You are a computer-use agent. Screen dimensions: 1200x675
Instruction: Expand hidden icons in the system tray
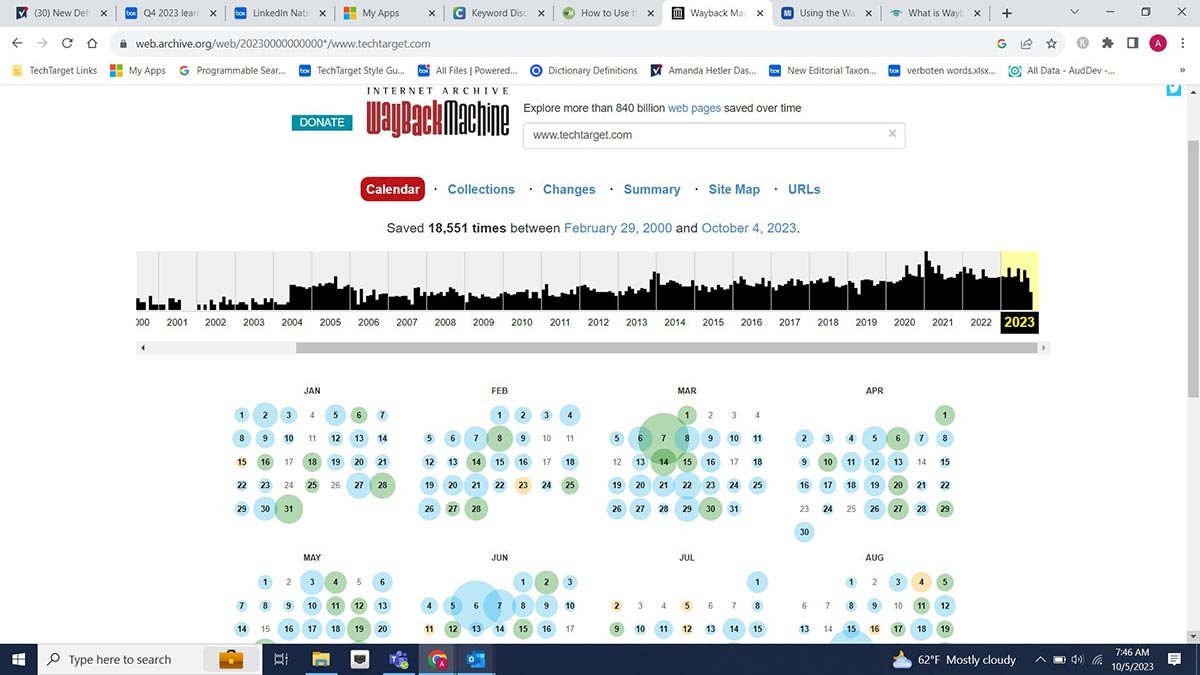(1040, 659)
